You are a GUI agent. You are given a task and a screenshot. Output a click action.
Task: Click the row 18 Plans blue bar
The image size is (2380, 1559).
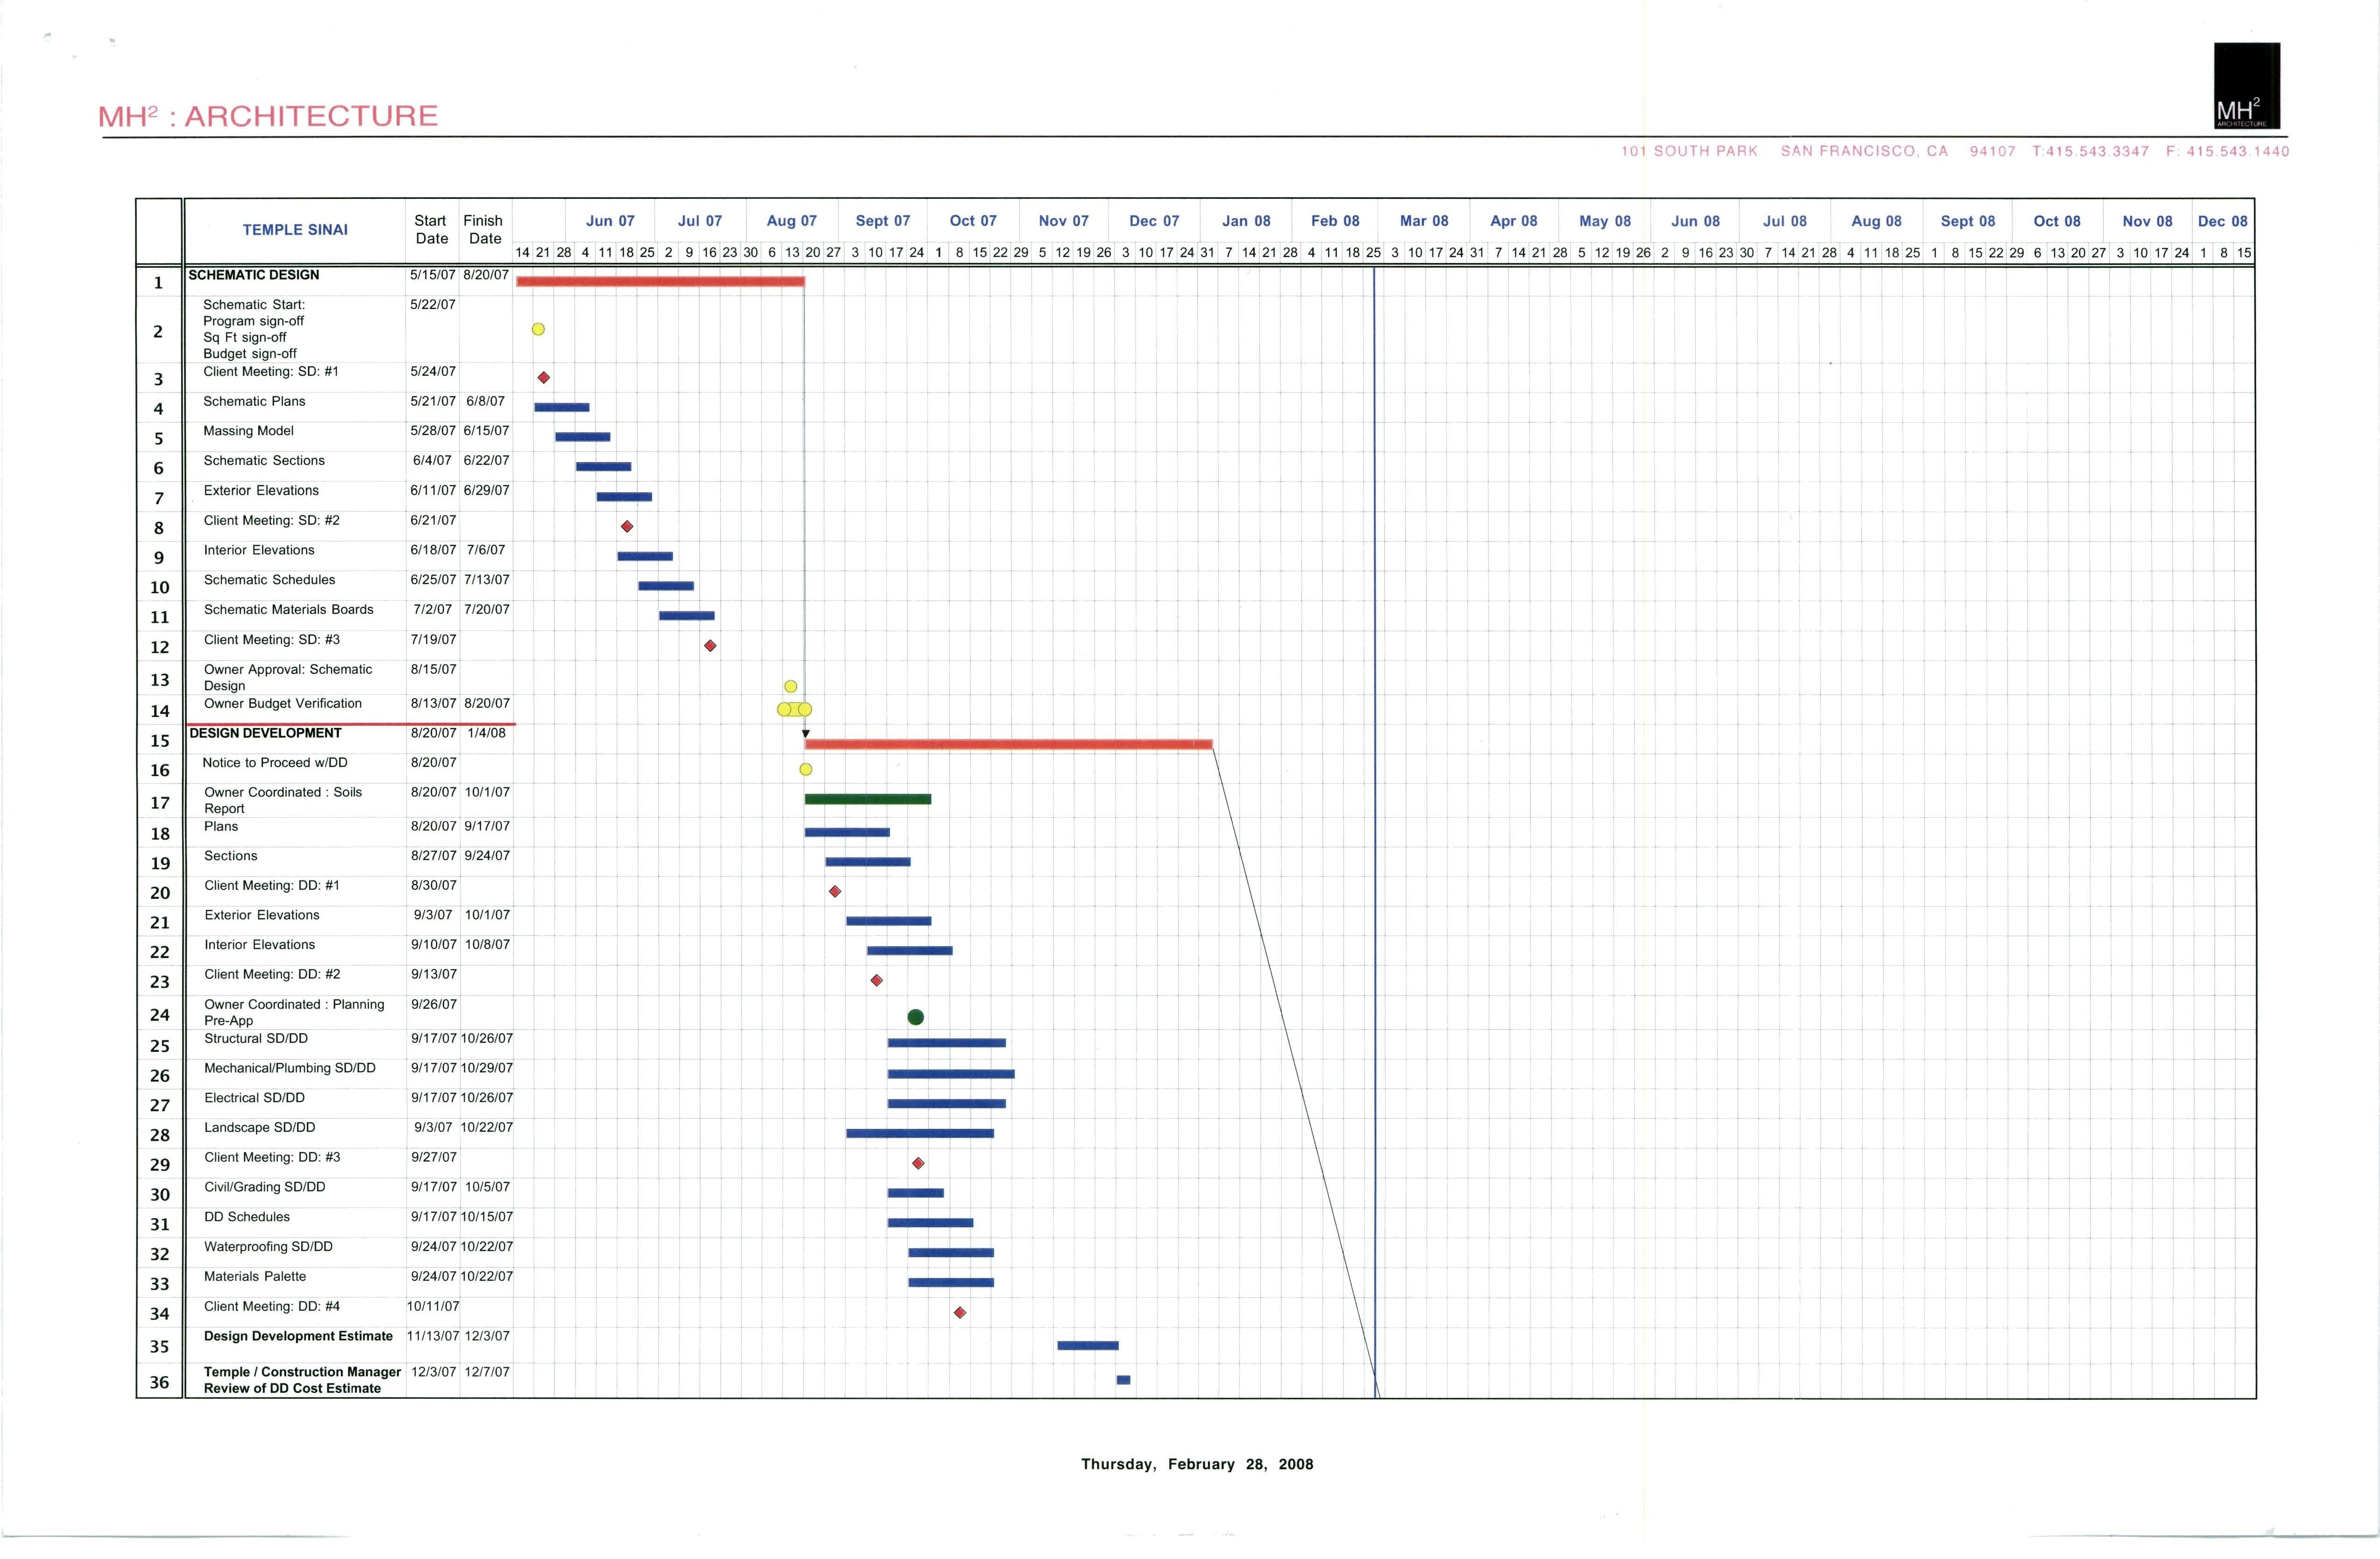pyautogui.click(x=847, y=832)
